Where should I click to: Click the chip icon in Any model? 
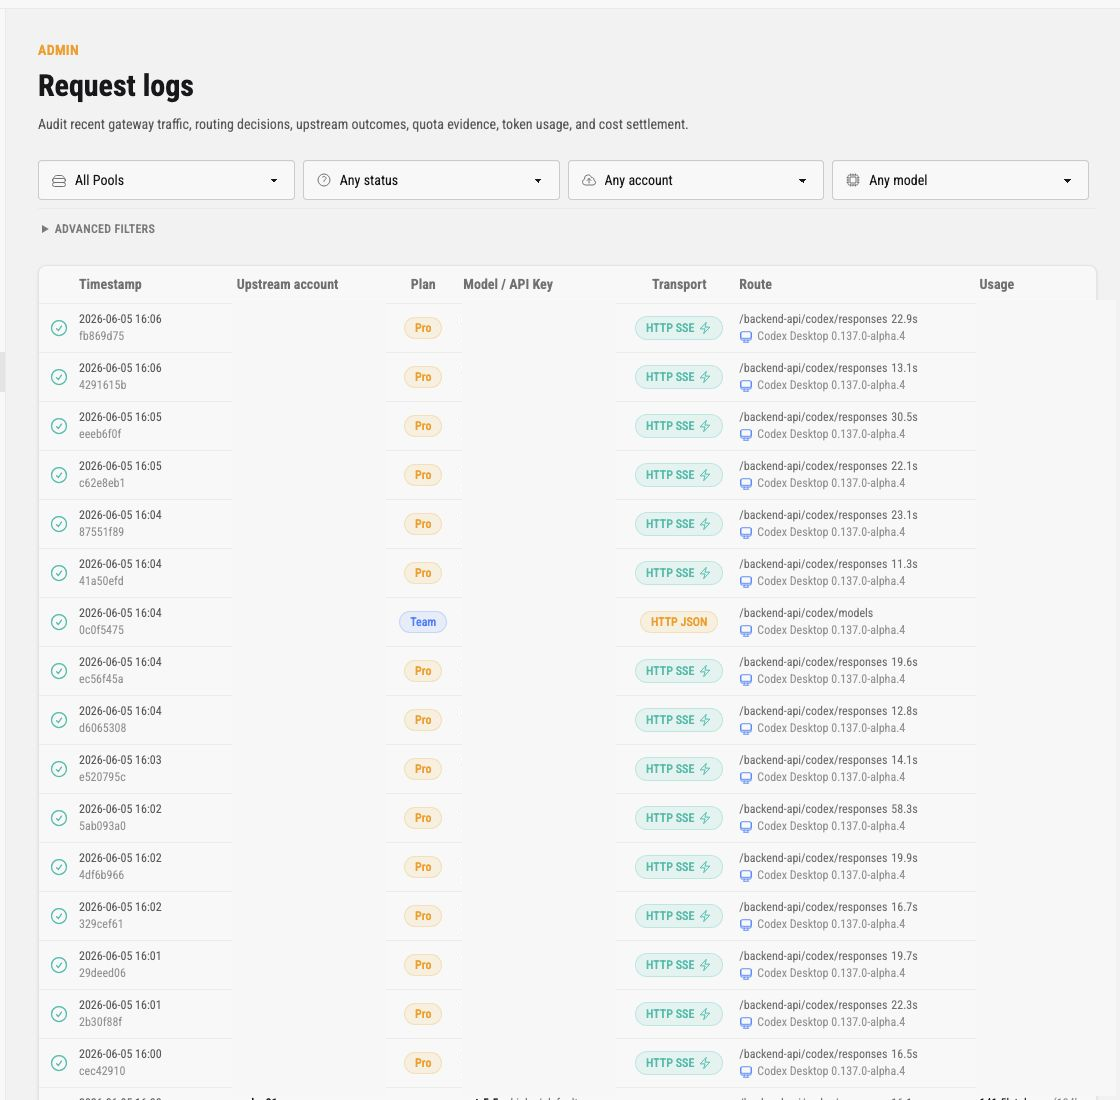[x=853, y=180]
